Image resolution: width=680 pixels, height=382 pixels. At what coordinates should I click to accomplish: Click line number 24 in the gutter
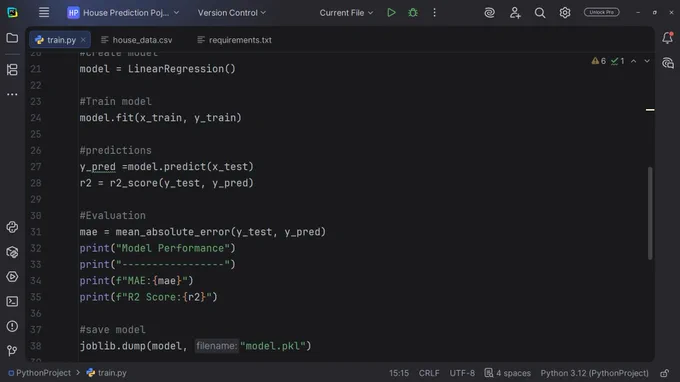pos(36,118)
